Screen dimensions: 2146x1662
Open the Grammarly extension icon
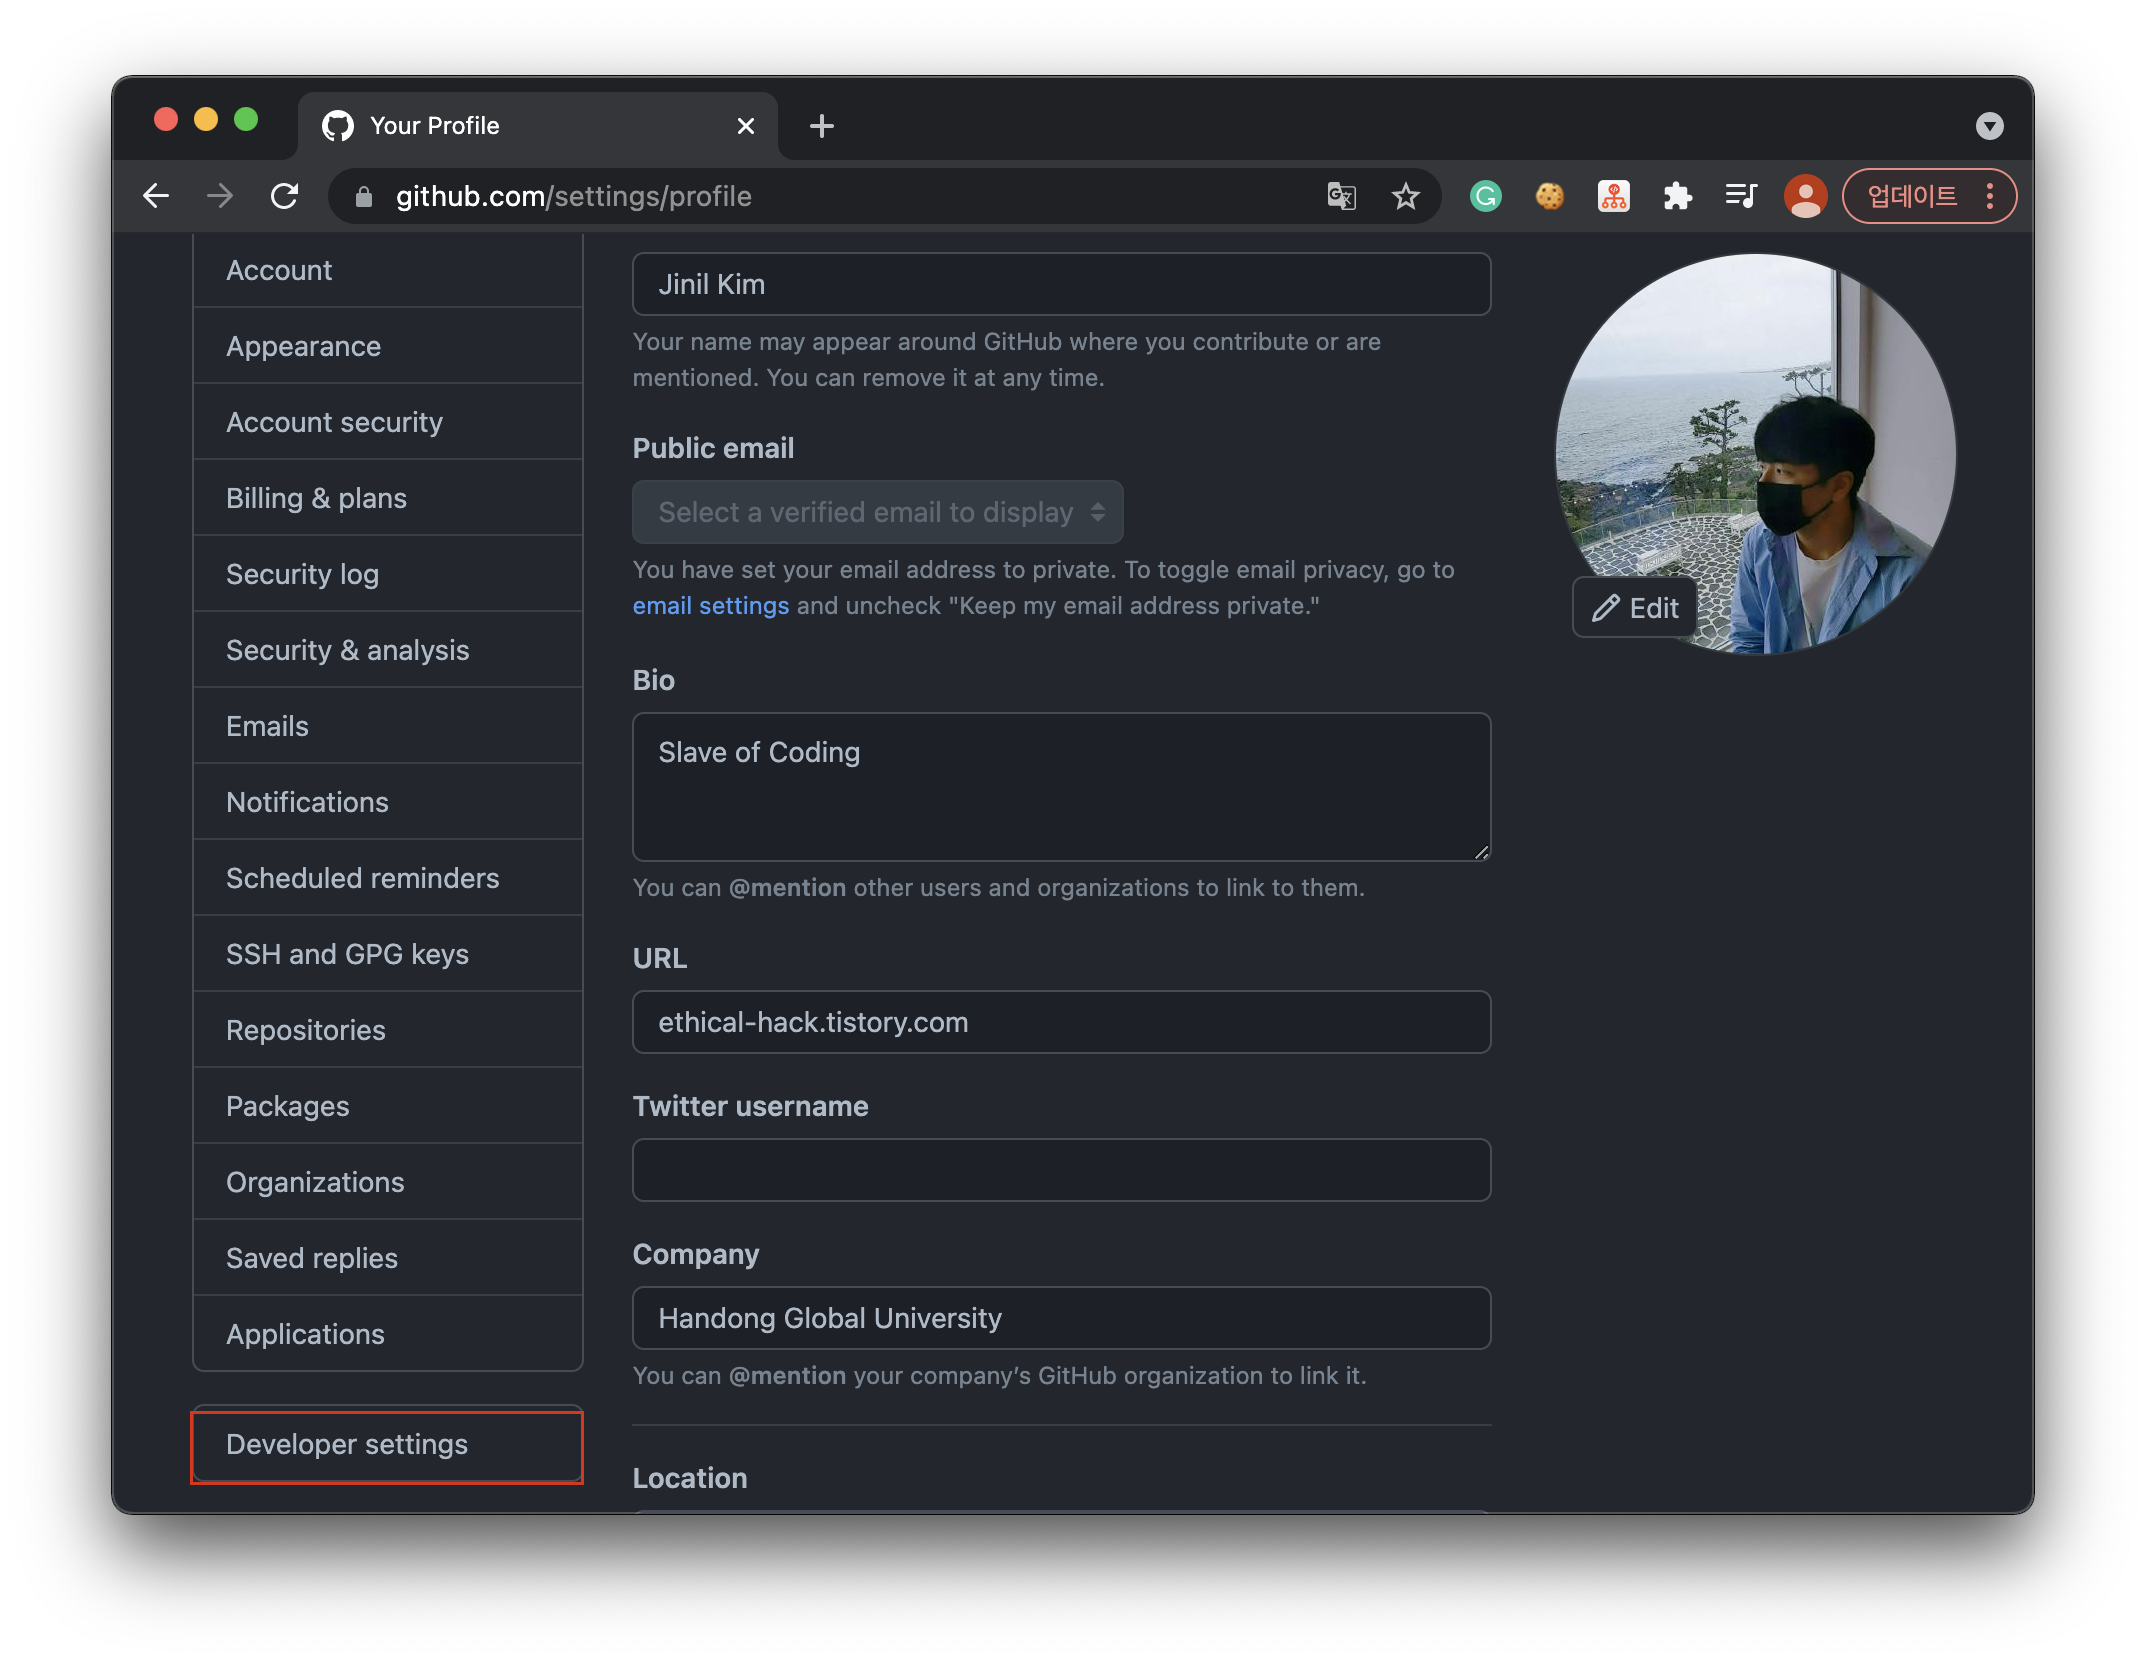(1486, 196)
